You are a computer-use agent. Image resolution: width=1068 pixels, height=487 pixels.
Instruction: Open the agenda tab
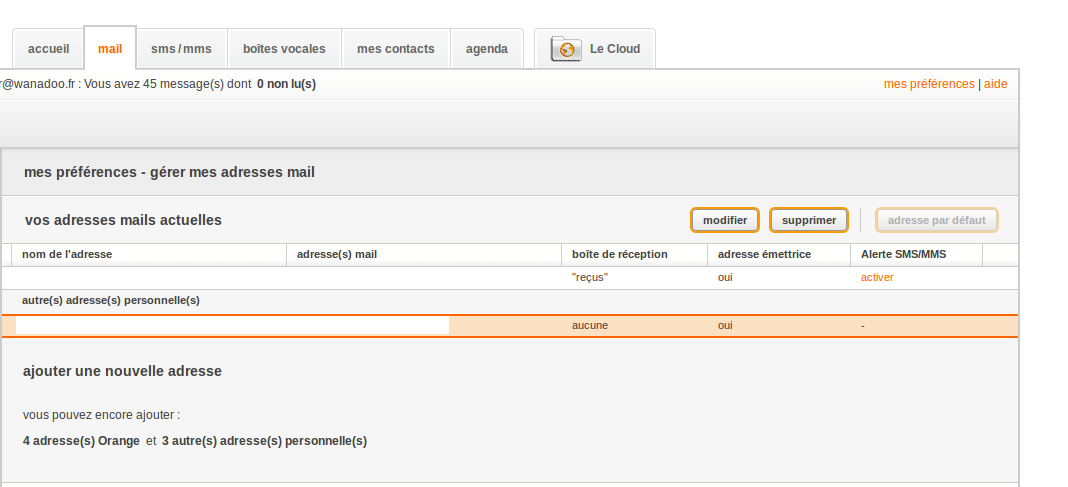(x=486, y=48)
